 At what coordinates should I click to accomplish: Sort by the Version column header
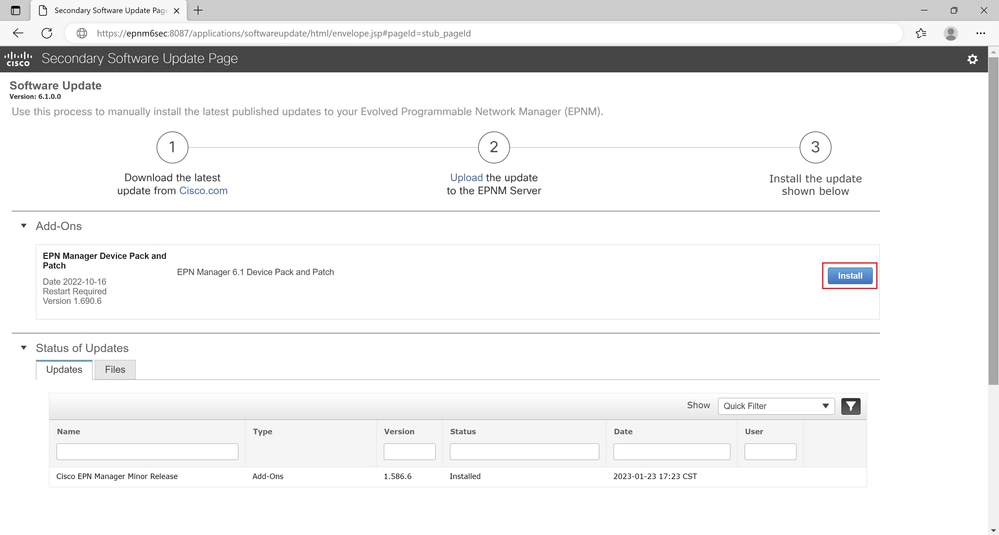(399, 431)
